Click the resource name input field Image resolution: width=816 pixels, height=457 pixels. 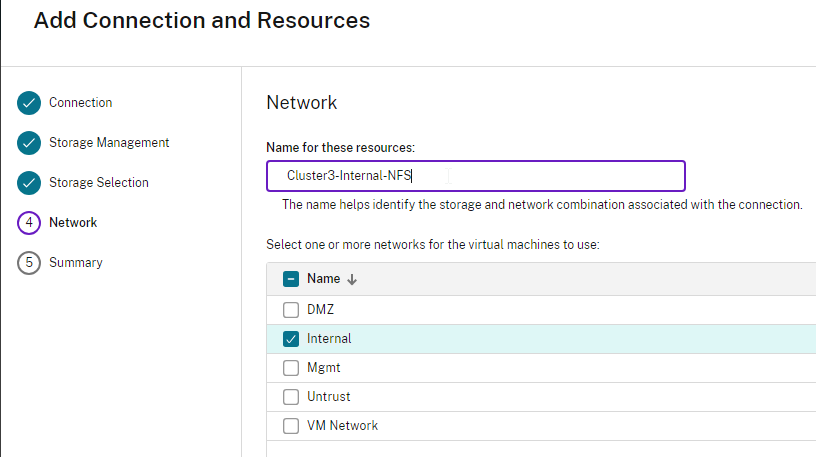click(475, 176)
